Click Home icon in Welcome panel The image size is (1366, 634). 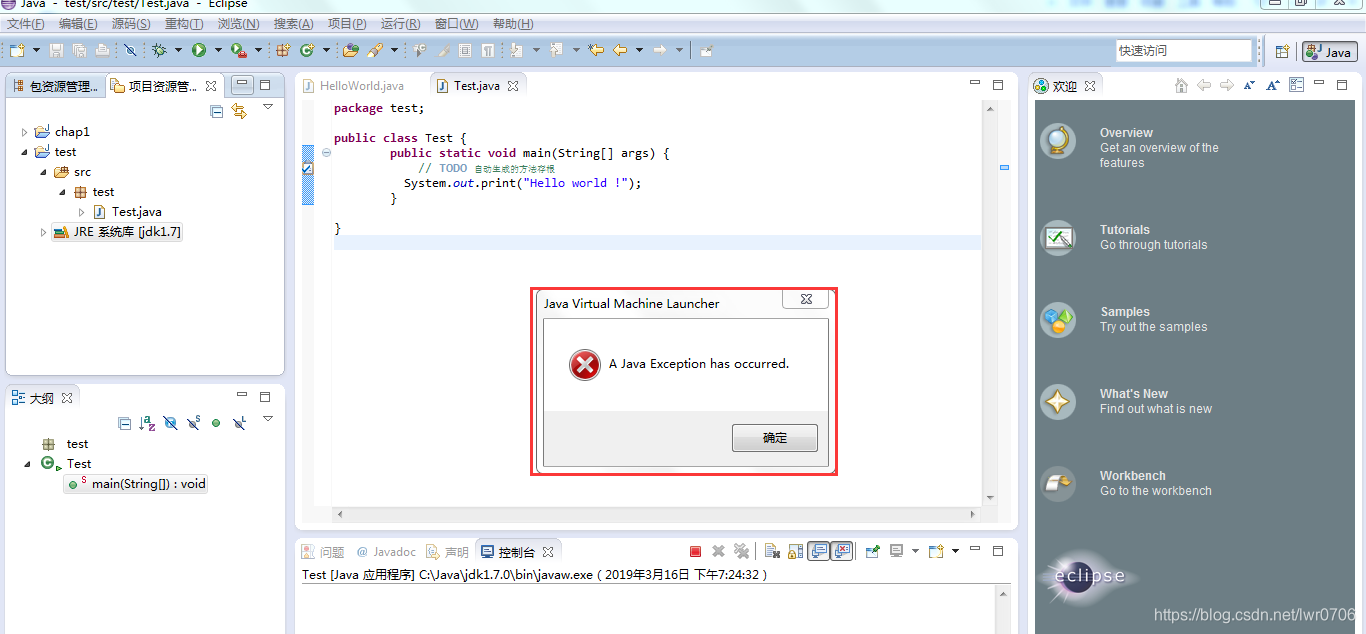coord(1181,86)
